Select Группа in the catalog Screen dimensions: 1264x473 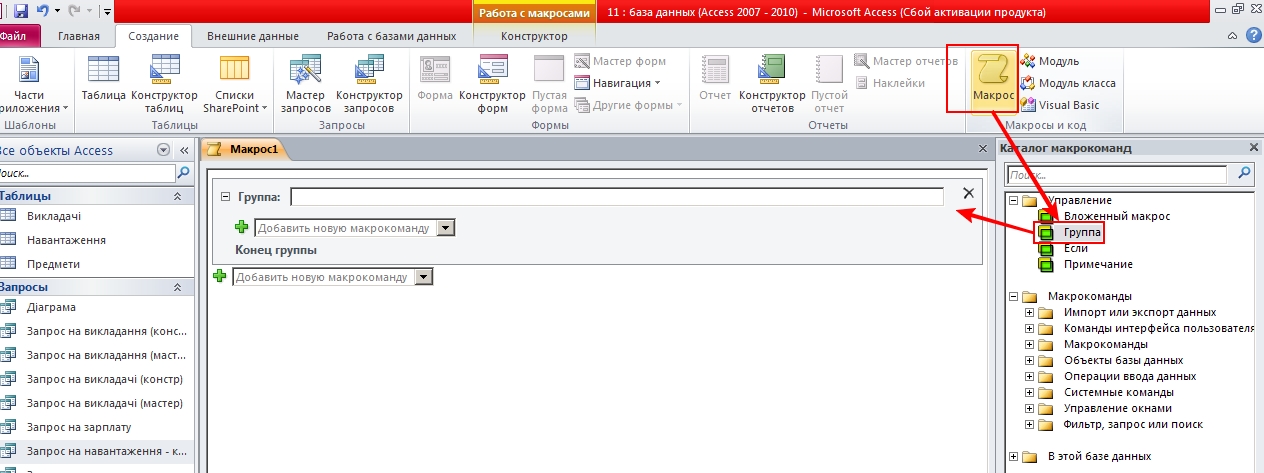coord(1082,232)
